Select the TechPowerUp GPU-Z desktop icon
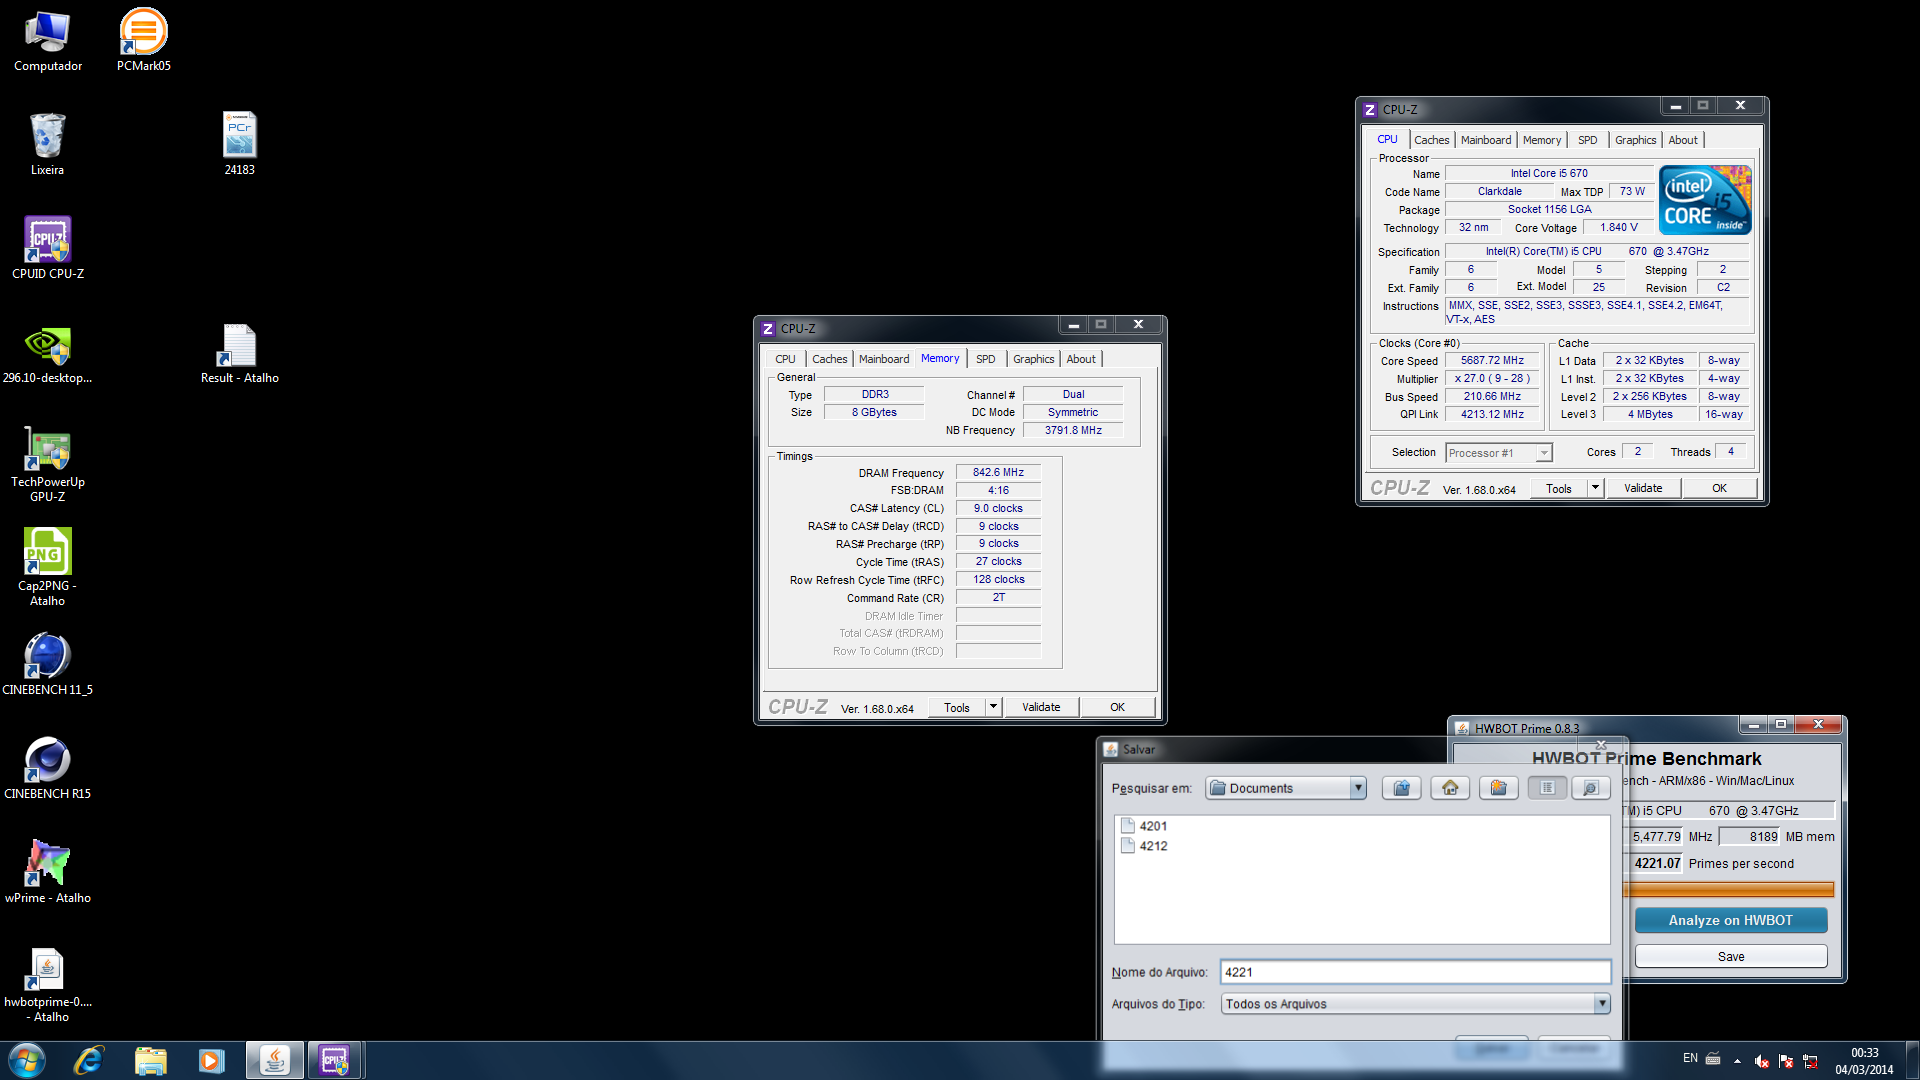Image resolution: width=1920 pixels, height=1080 pixels. [x=48, y=465]
